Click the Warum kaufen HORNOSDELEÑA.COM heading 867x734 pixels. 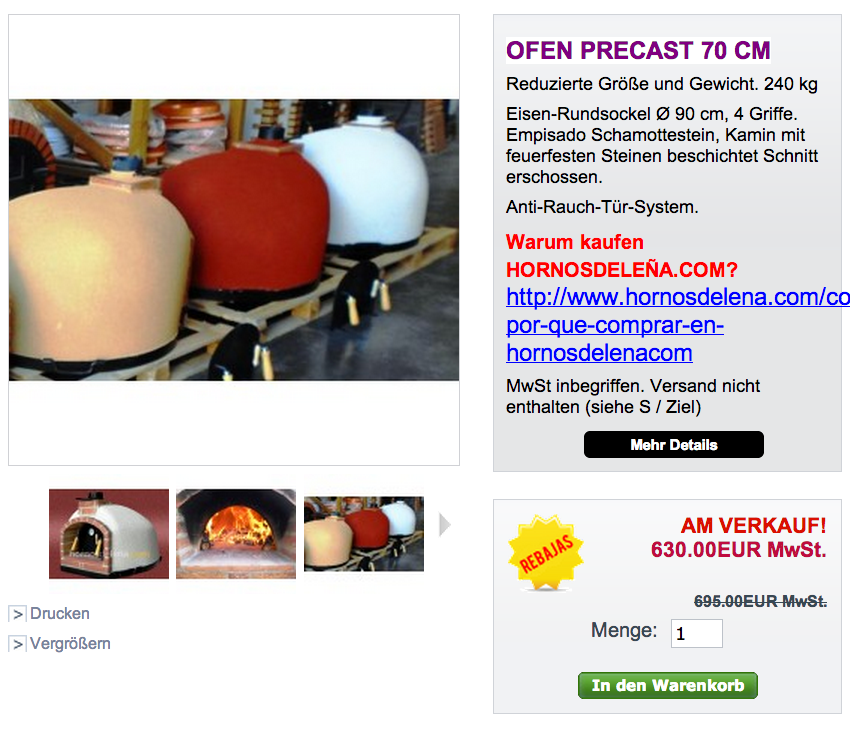(x=621, y=256)
